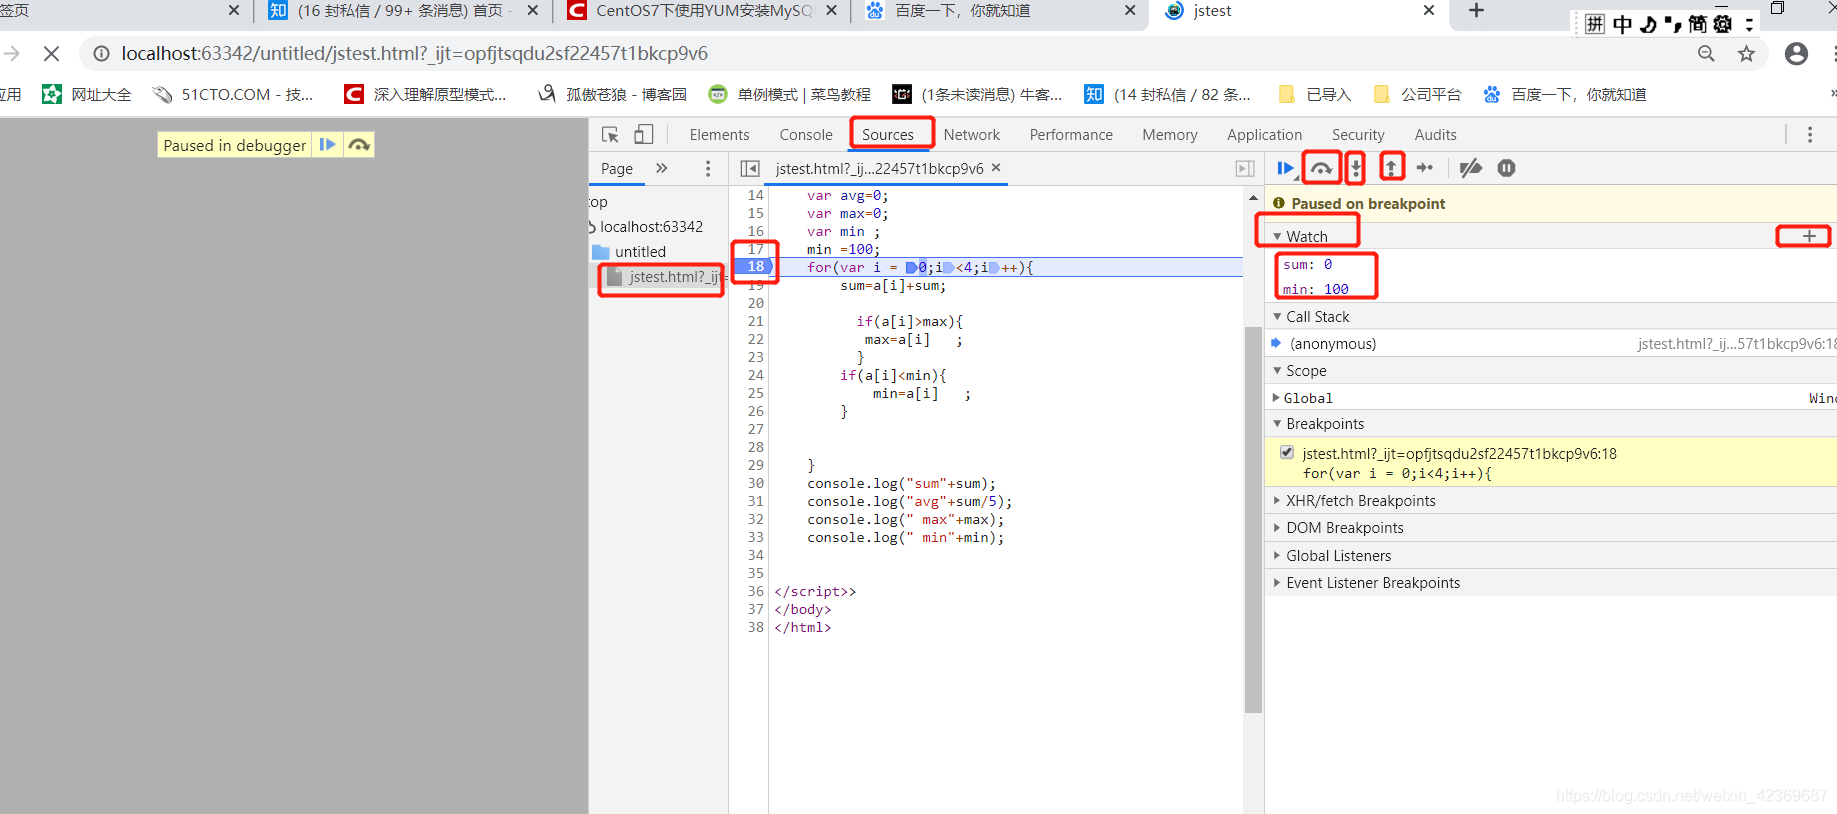The image size is (1837, 814).
Task: Deactivate breakpoints icon
Action: coord(1470,168)
